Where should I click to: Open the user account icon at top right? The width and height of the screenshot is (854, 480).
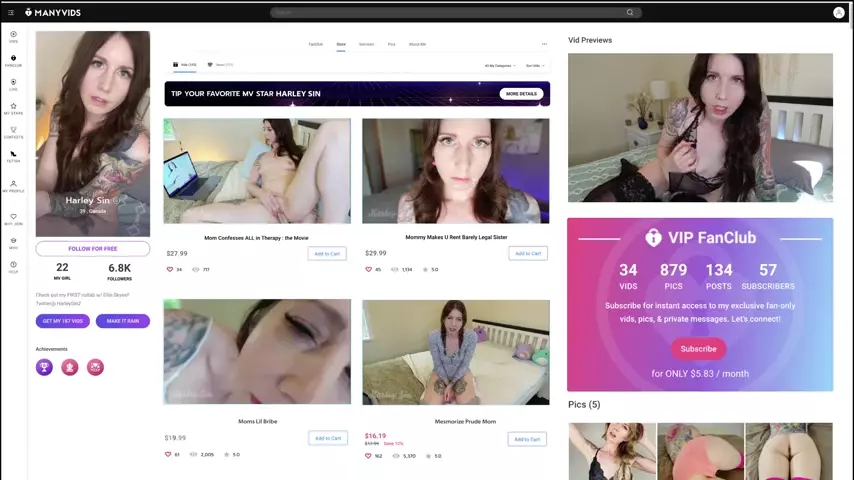coord(838,13)
